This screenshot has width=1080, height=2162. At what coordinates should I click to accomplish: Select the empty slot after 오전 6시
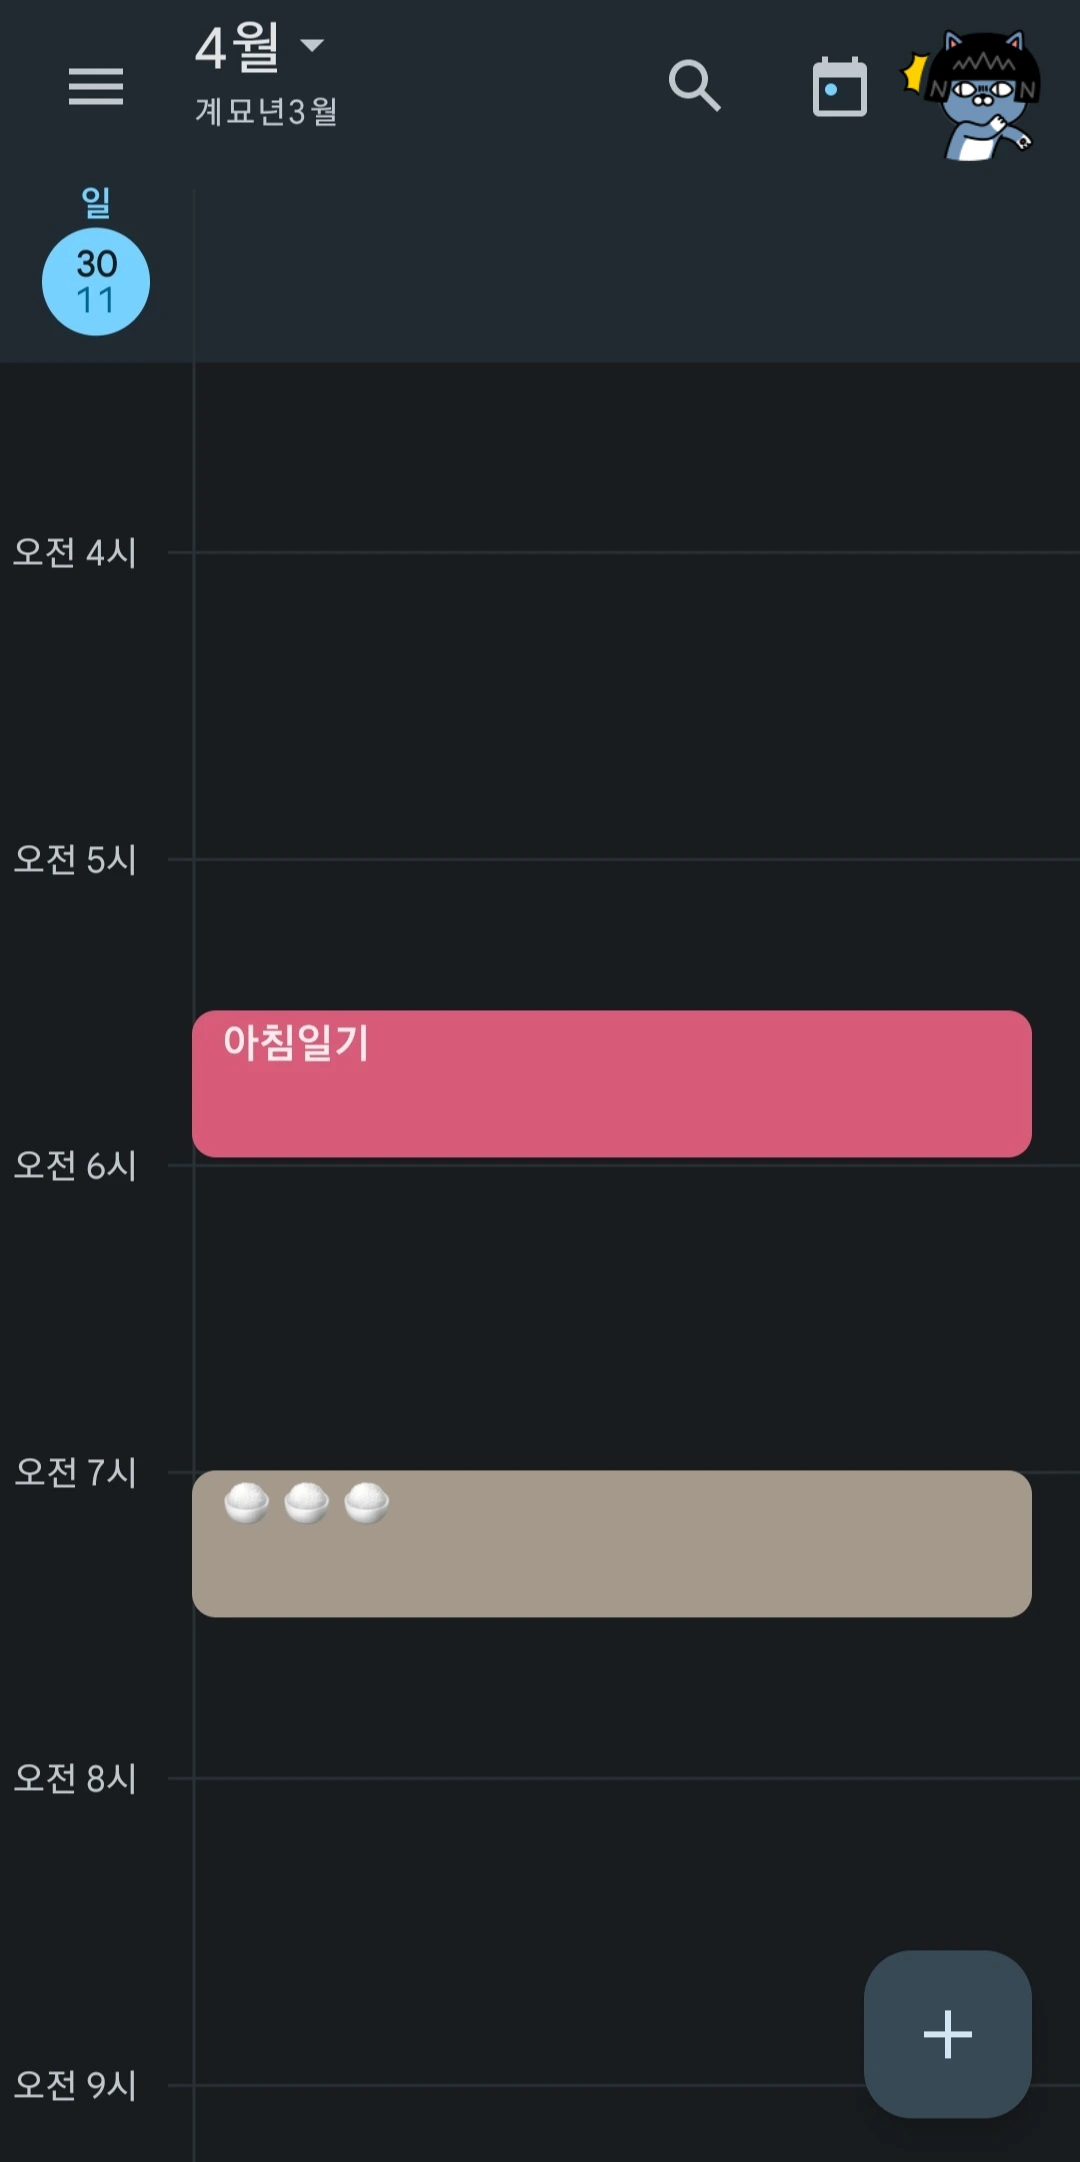(x=637, y=1318)
